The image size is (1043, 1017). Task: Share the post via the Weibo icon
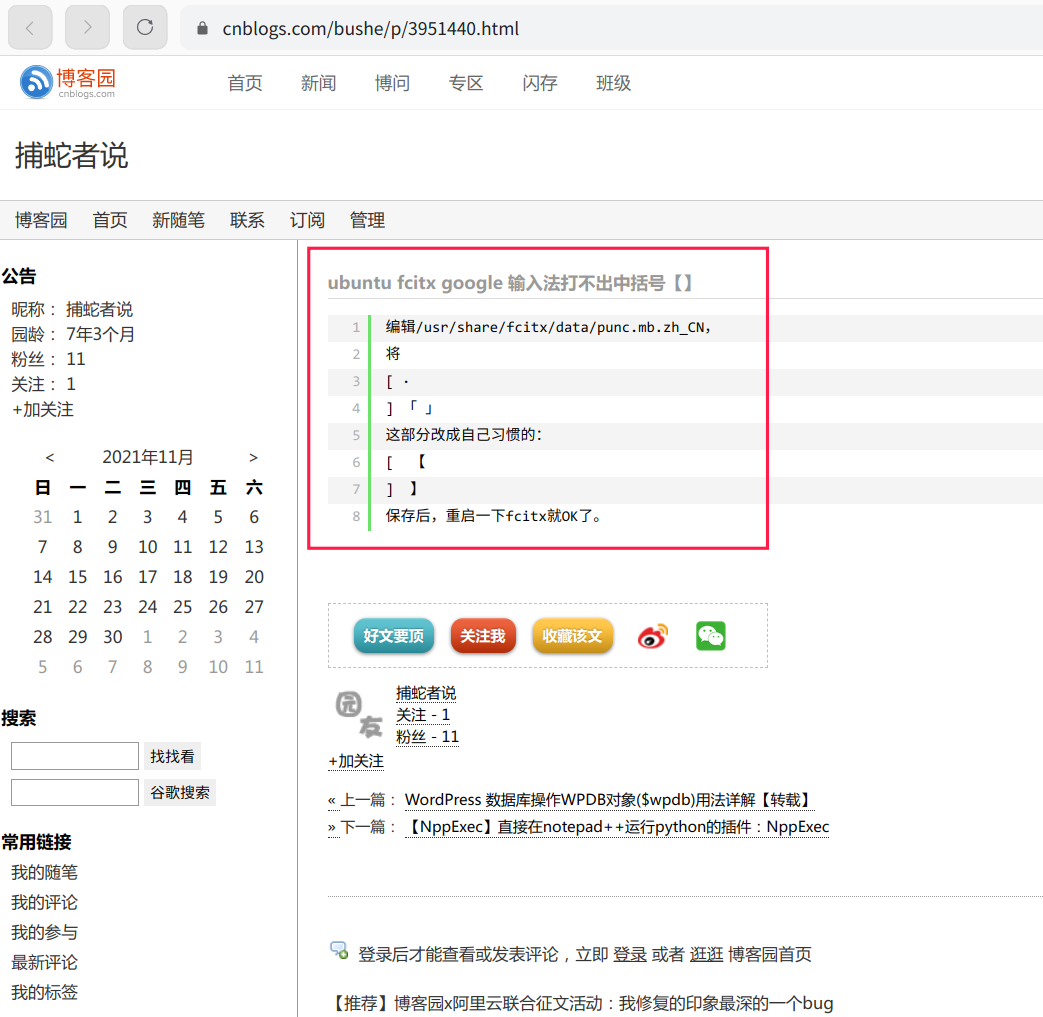pyautogui.click(x=652, y=637)
